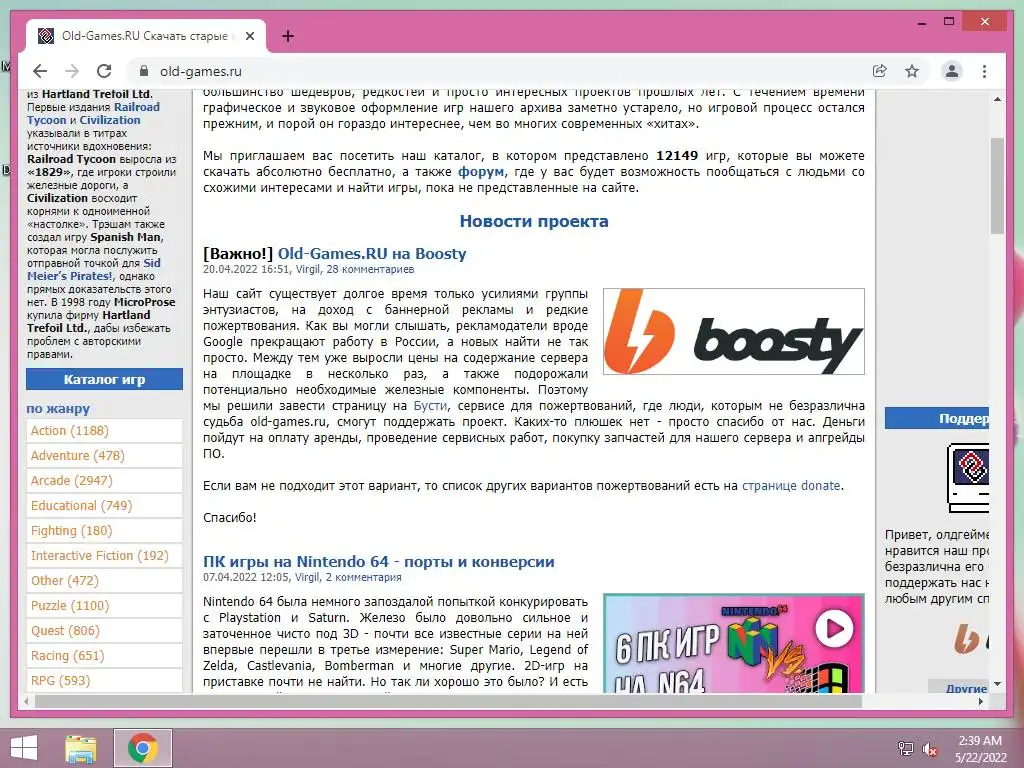The width and height of the screenshot is (1024, 768).
Task: Open the странице donate link
Action: [791, 485]
